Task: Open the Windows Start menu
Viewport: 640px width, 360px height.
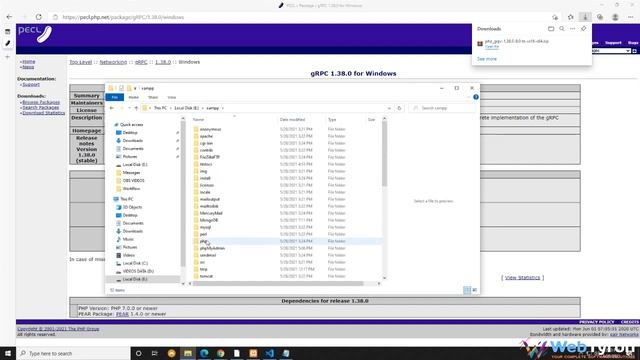Action: tap(8, 353)
